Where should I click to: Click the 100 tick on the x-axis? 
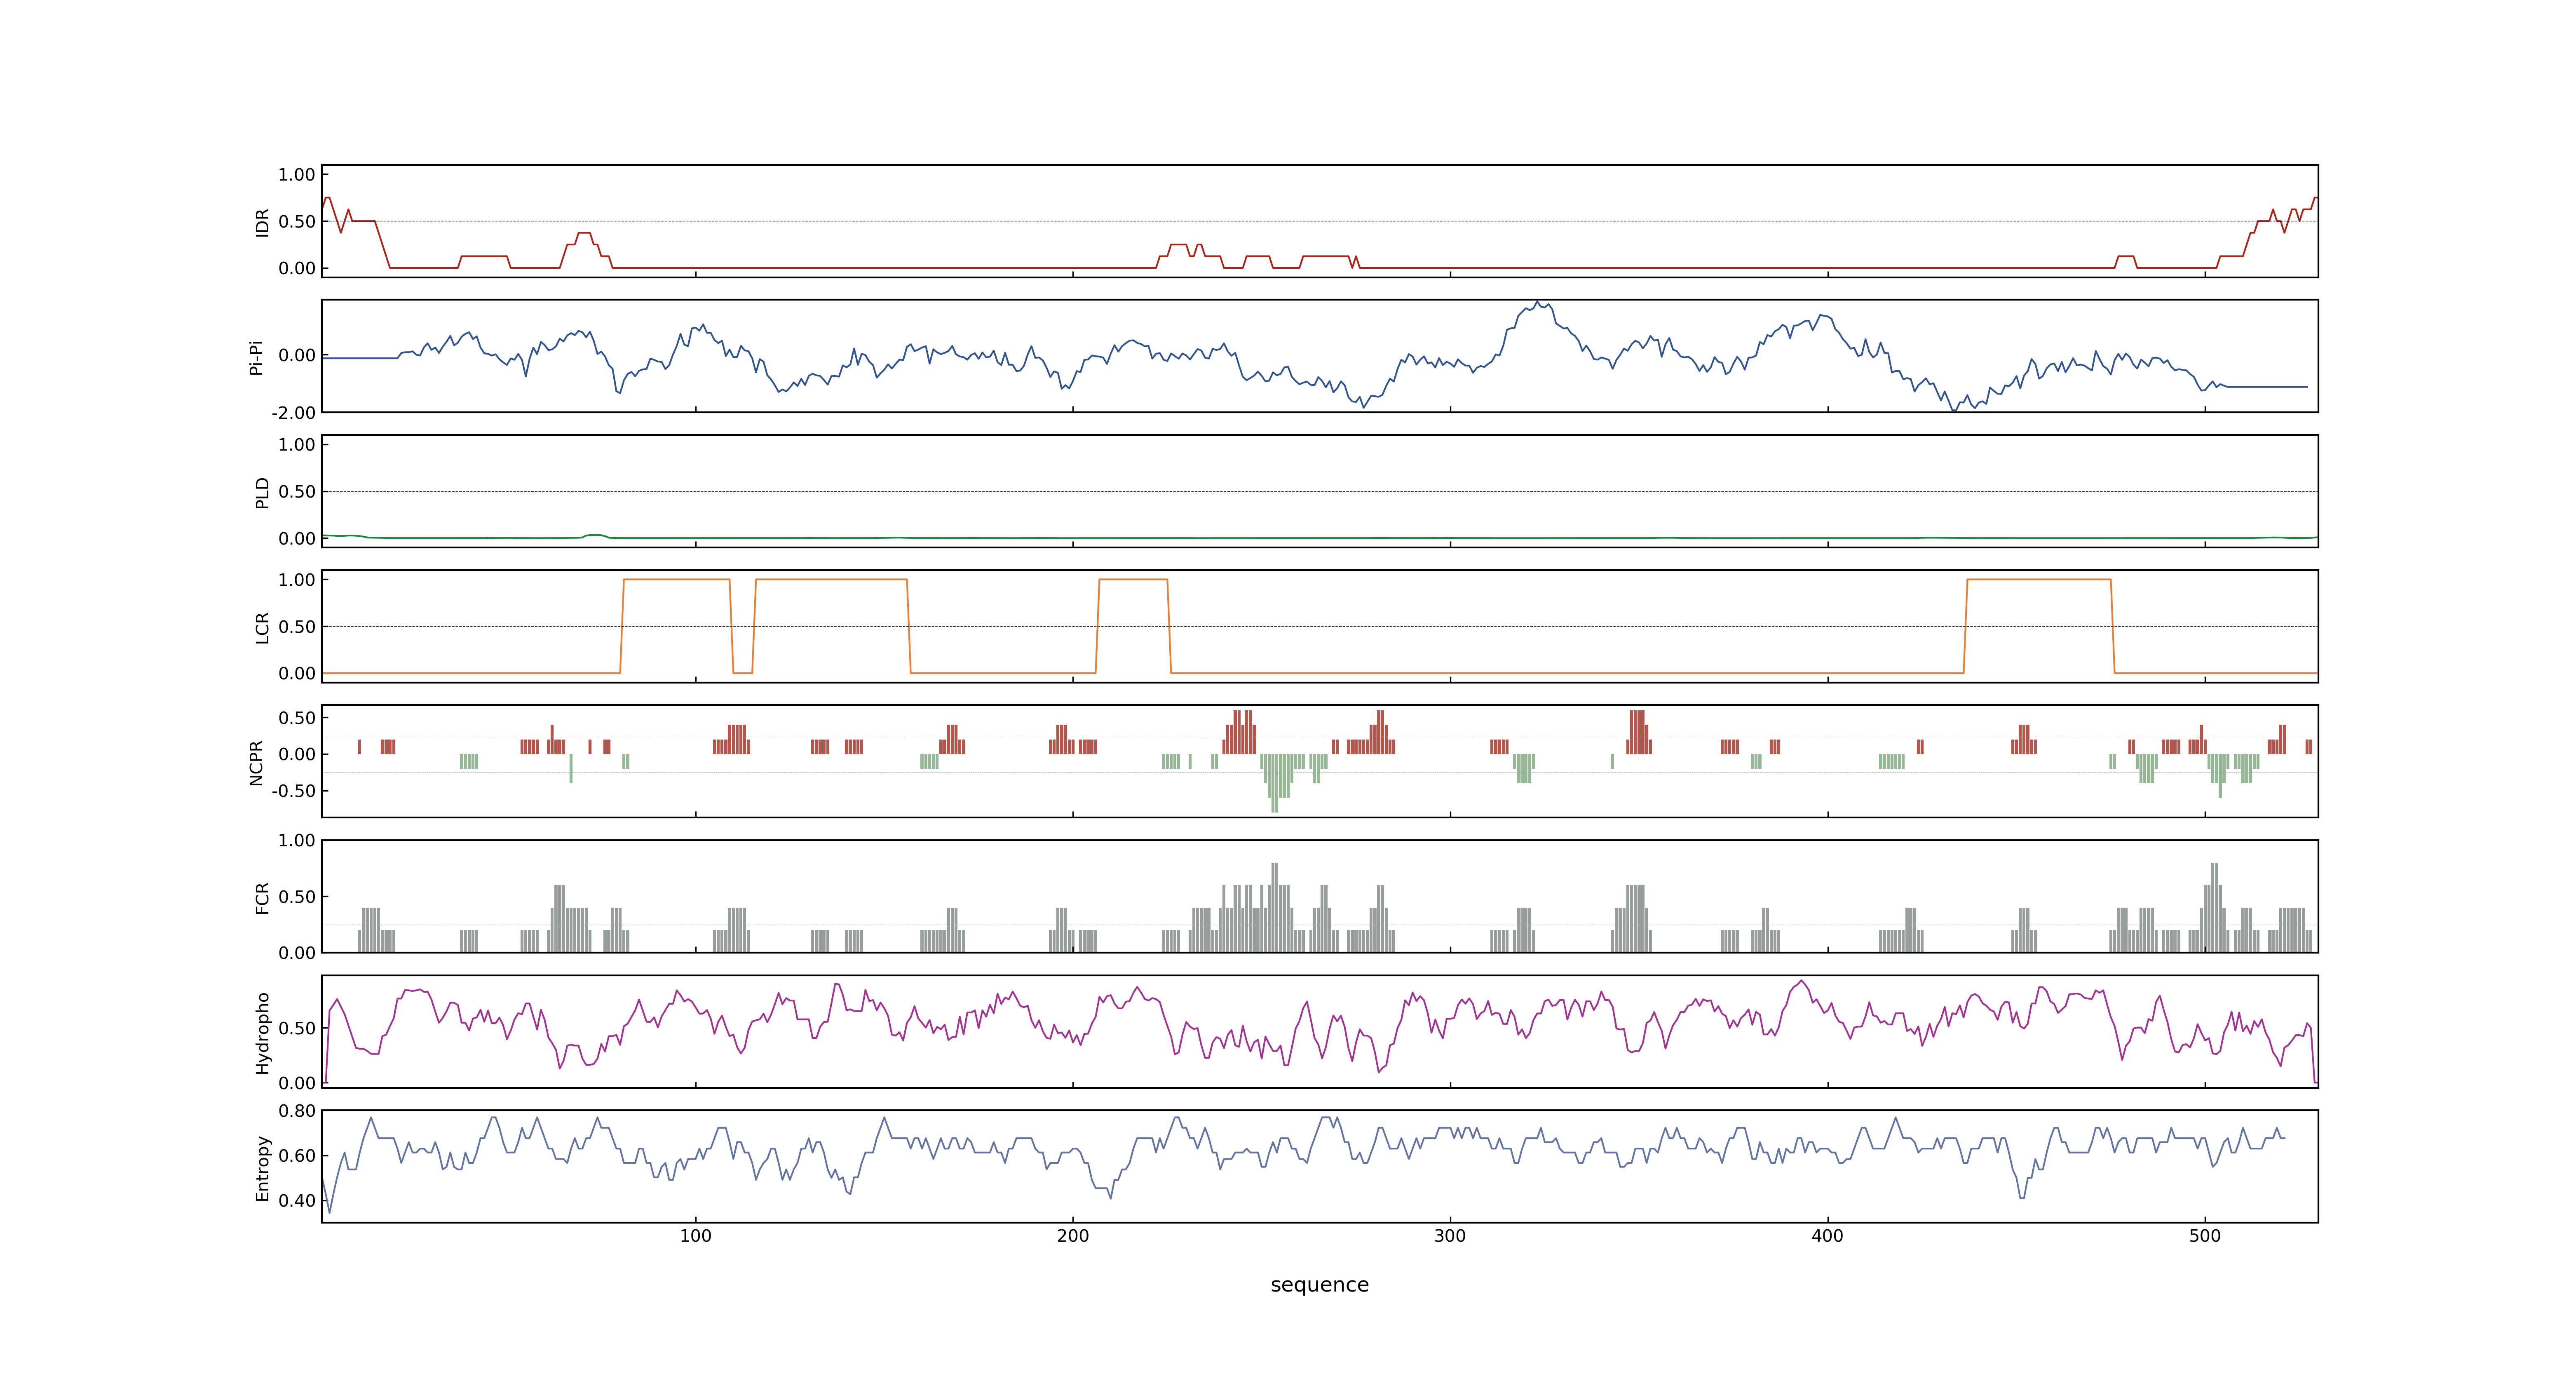[696, 1236]
